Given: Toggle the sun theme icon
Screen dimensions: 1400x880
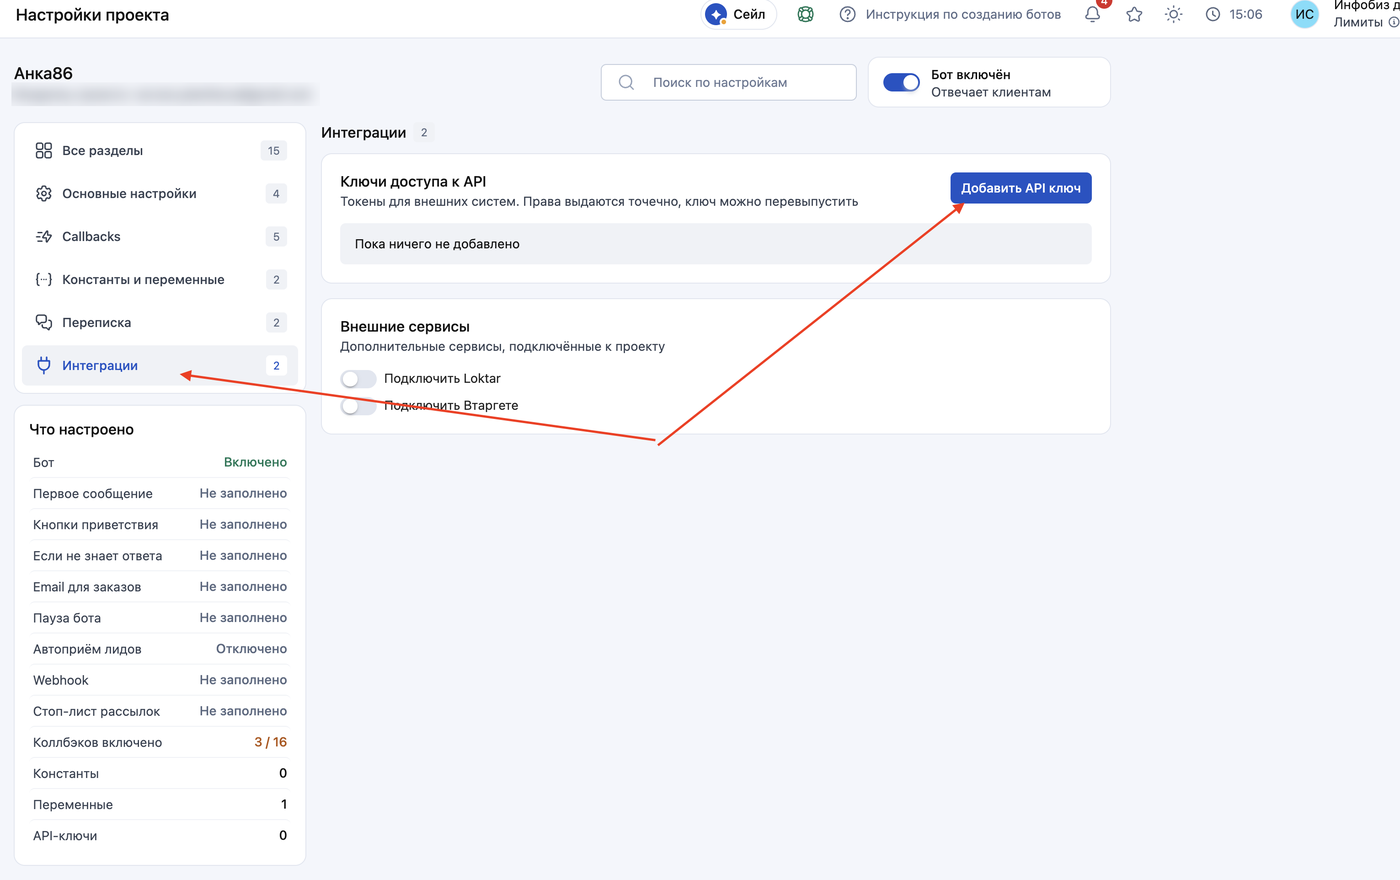Looking at the screenshot, I should click(x=1173, y=14).
